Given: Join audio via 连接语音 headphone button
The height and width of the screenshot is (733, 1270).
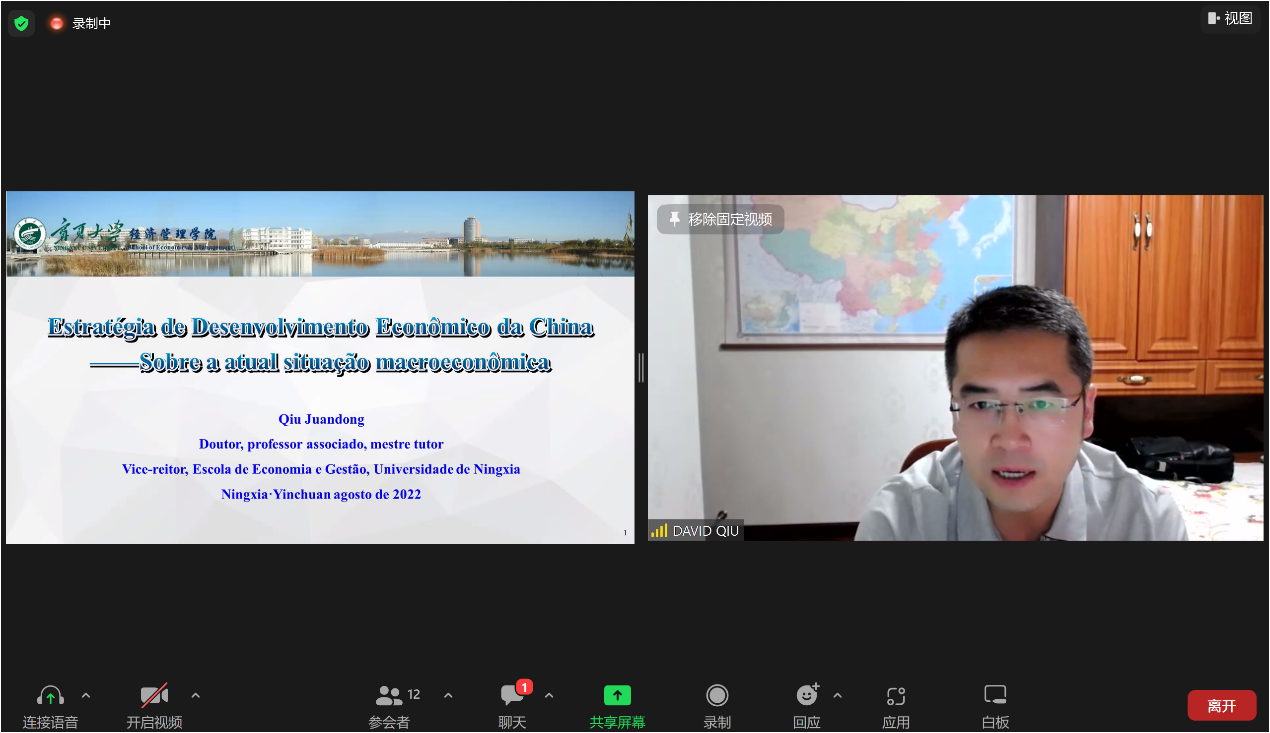Looking at the screenshot, I should [x=50, y=696].
